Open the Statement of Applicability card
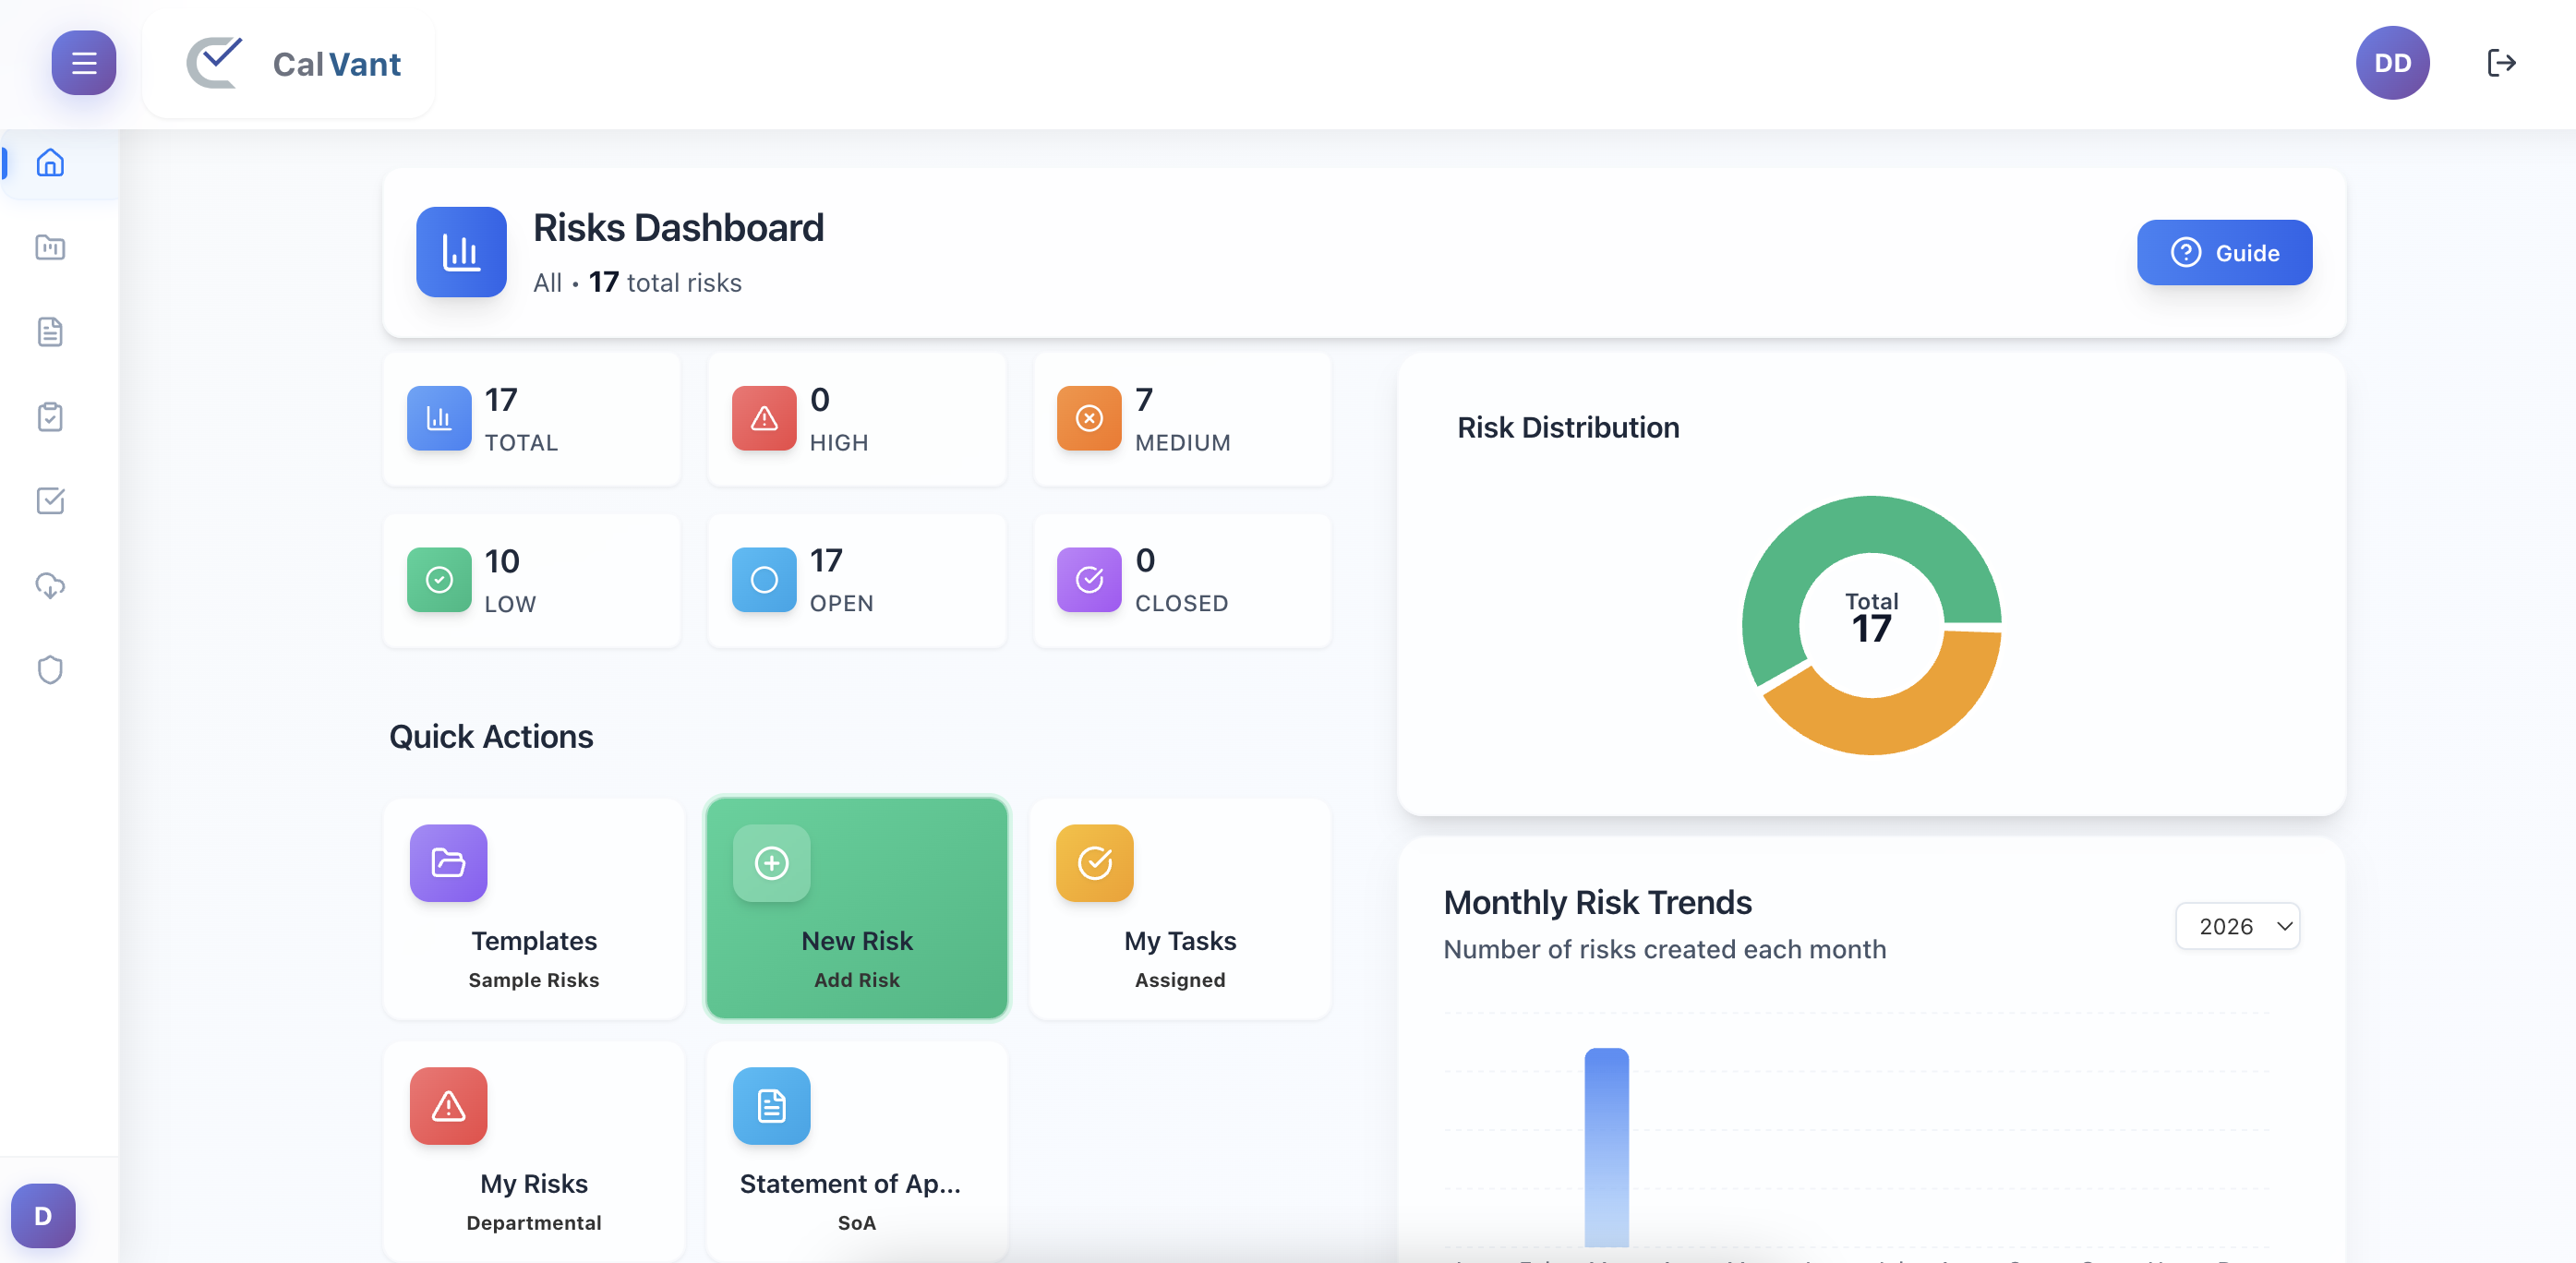Screen dimensions: 2576x1263 [x=857, y=1150]
